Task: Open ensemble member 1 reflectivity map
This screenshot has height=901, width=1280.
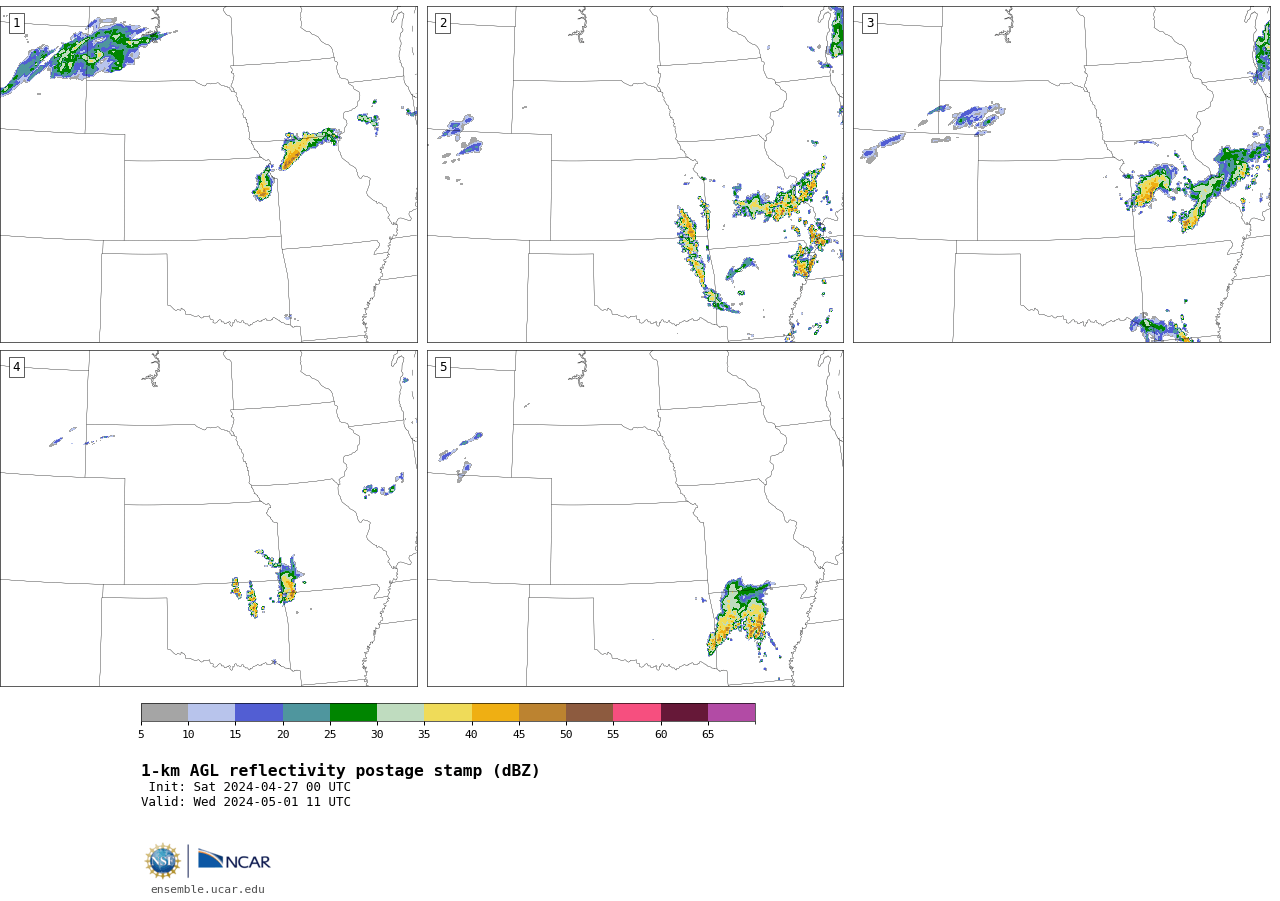Action: click(x=209, y=174)
